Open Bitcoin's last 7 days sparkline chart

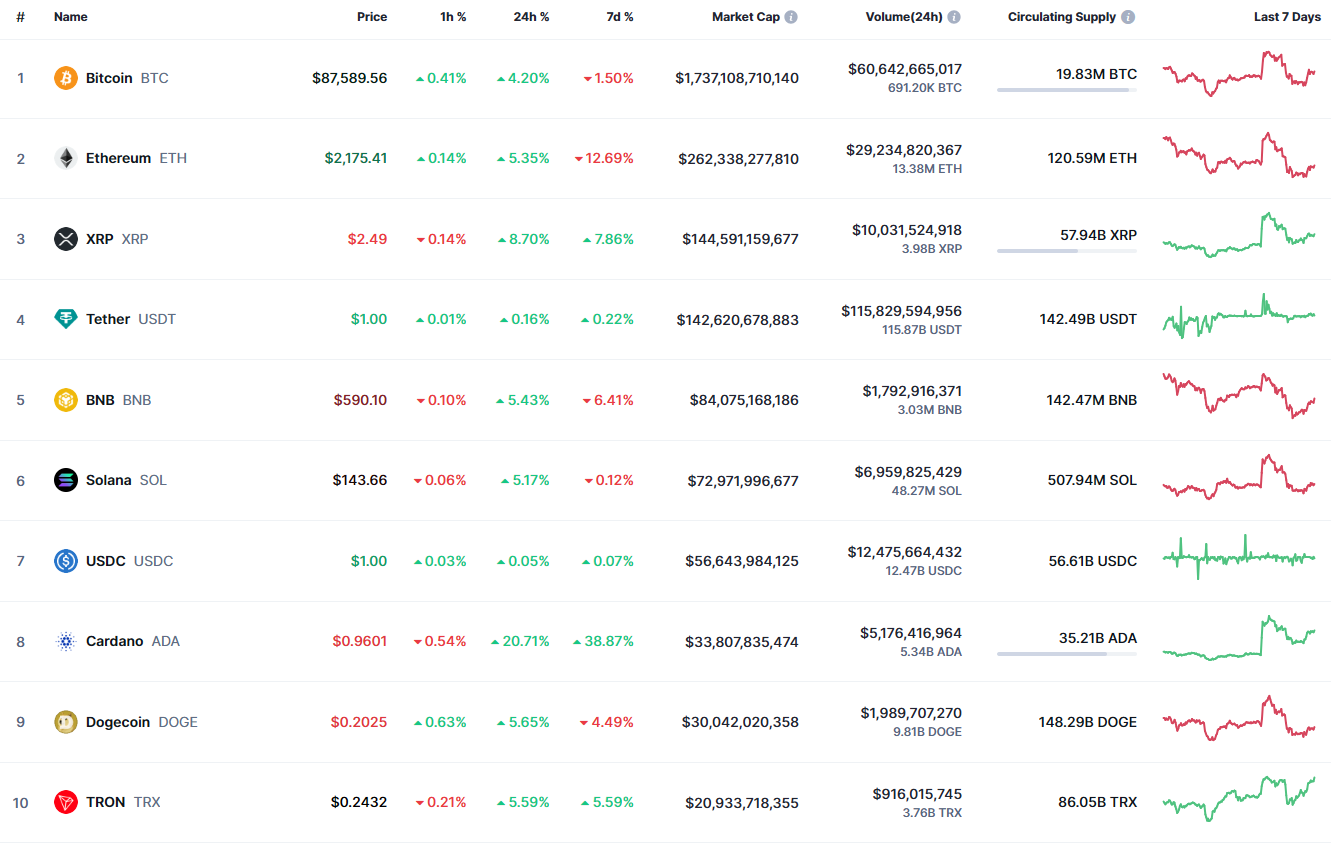point(1239,73)
